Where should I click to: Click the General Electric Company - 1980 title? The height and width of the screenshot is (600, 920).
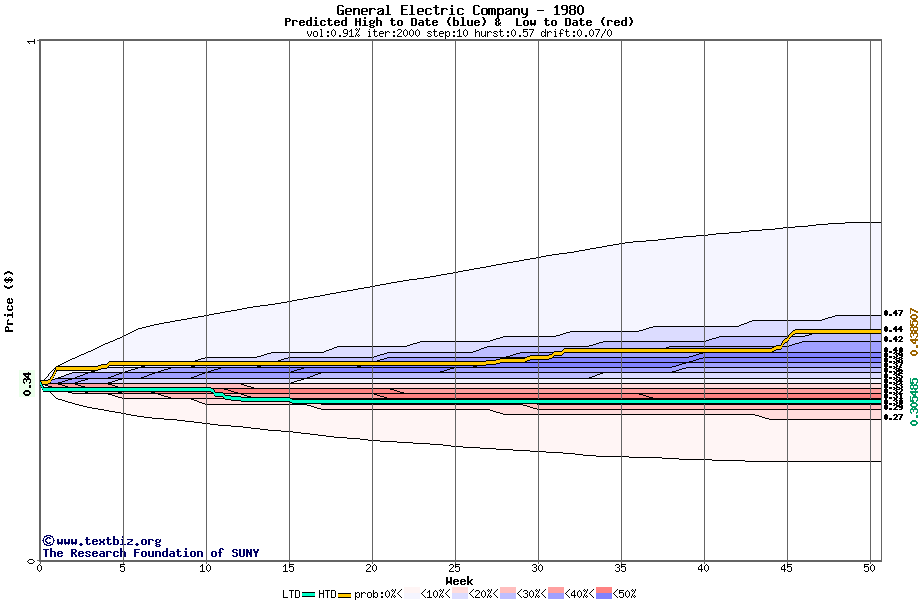click(x=460, y=10)
